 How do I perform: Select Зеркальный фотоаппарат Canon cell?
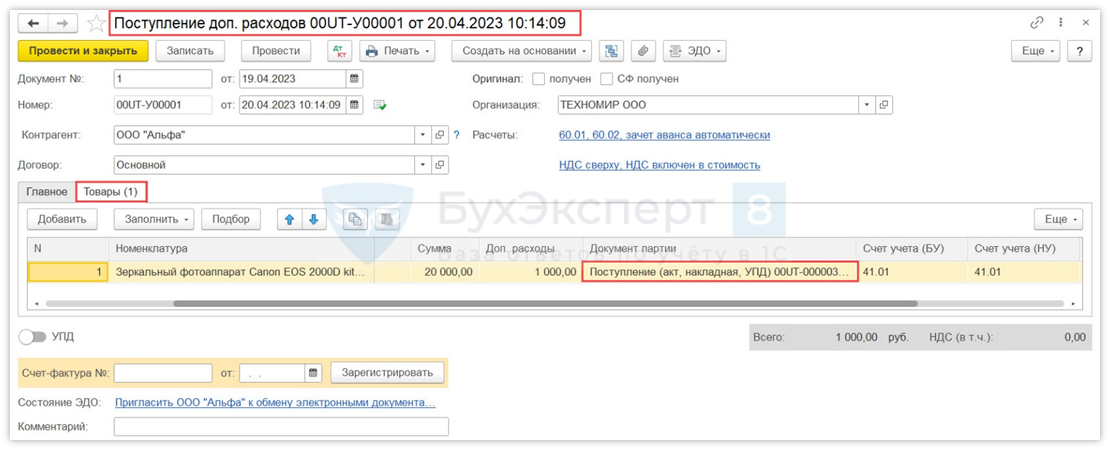tap(241, 272)
